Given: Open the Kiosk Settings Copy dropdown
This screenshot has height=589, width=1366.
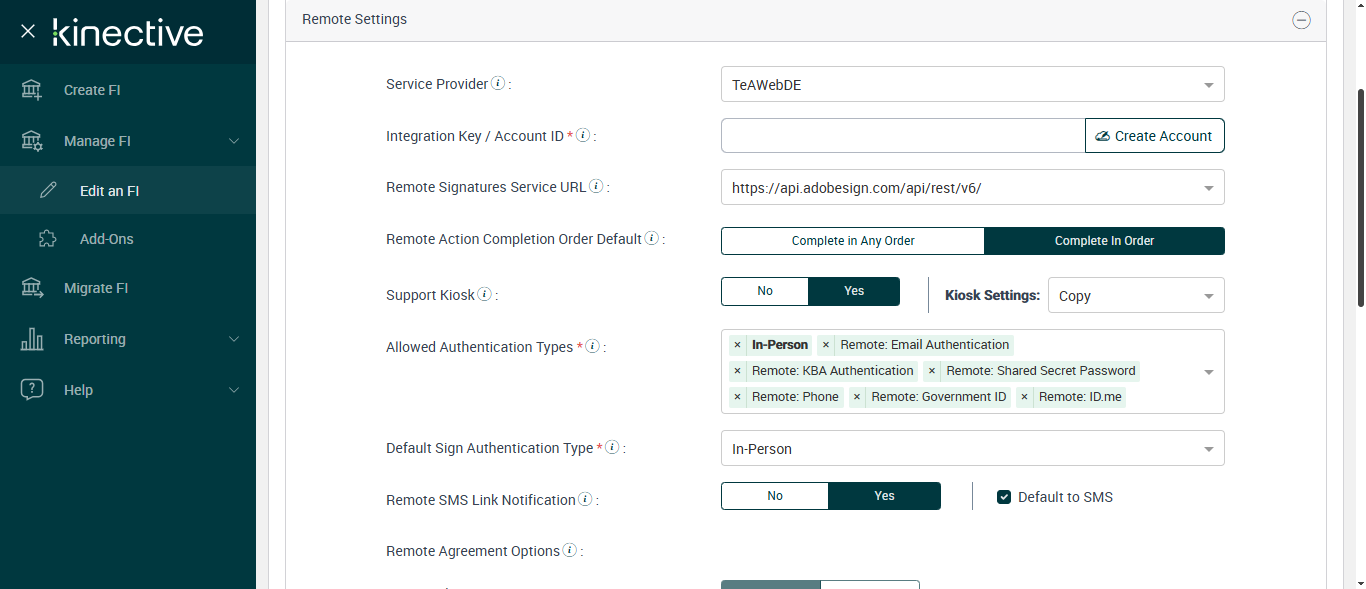Looking at the screenshot, I should pyautogui.click(x=1136, y=296).
